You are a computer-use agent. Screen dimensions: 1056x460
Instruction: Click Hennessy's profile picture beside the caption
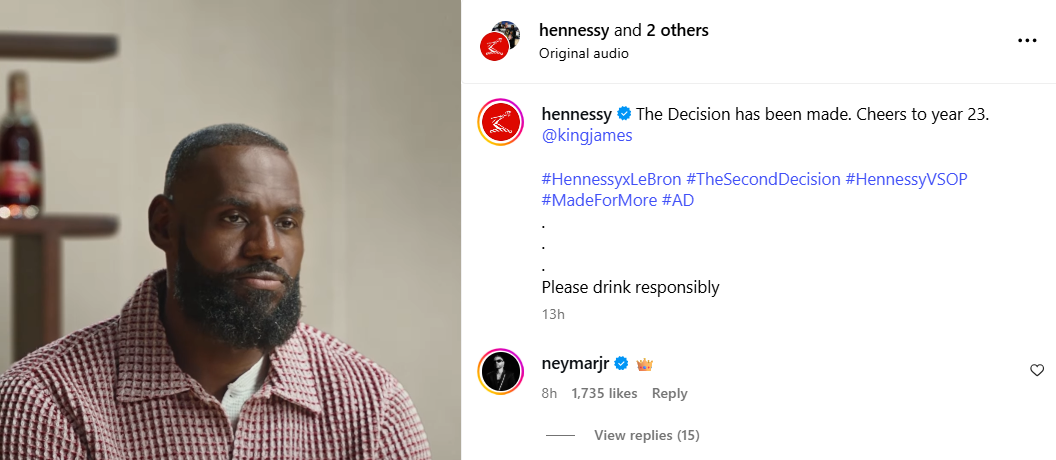[501, 124]
